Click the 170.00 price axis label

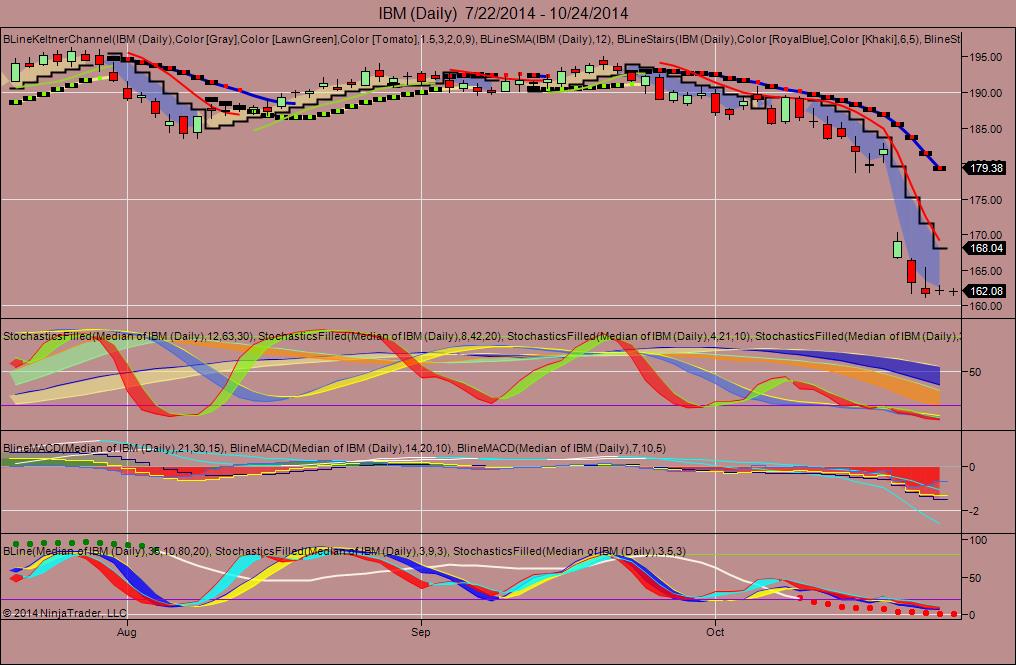tap(986, 235)
